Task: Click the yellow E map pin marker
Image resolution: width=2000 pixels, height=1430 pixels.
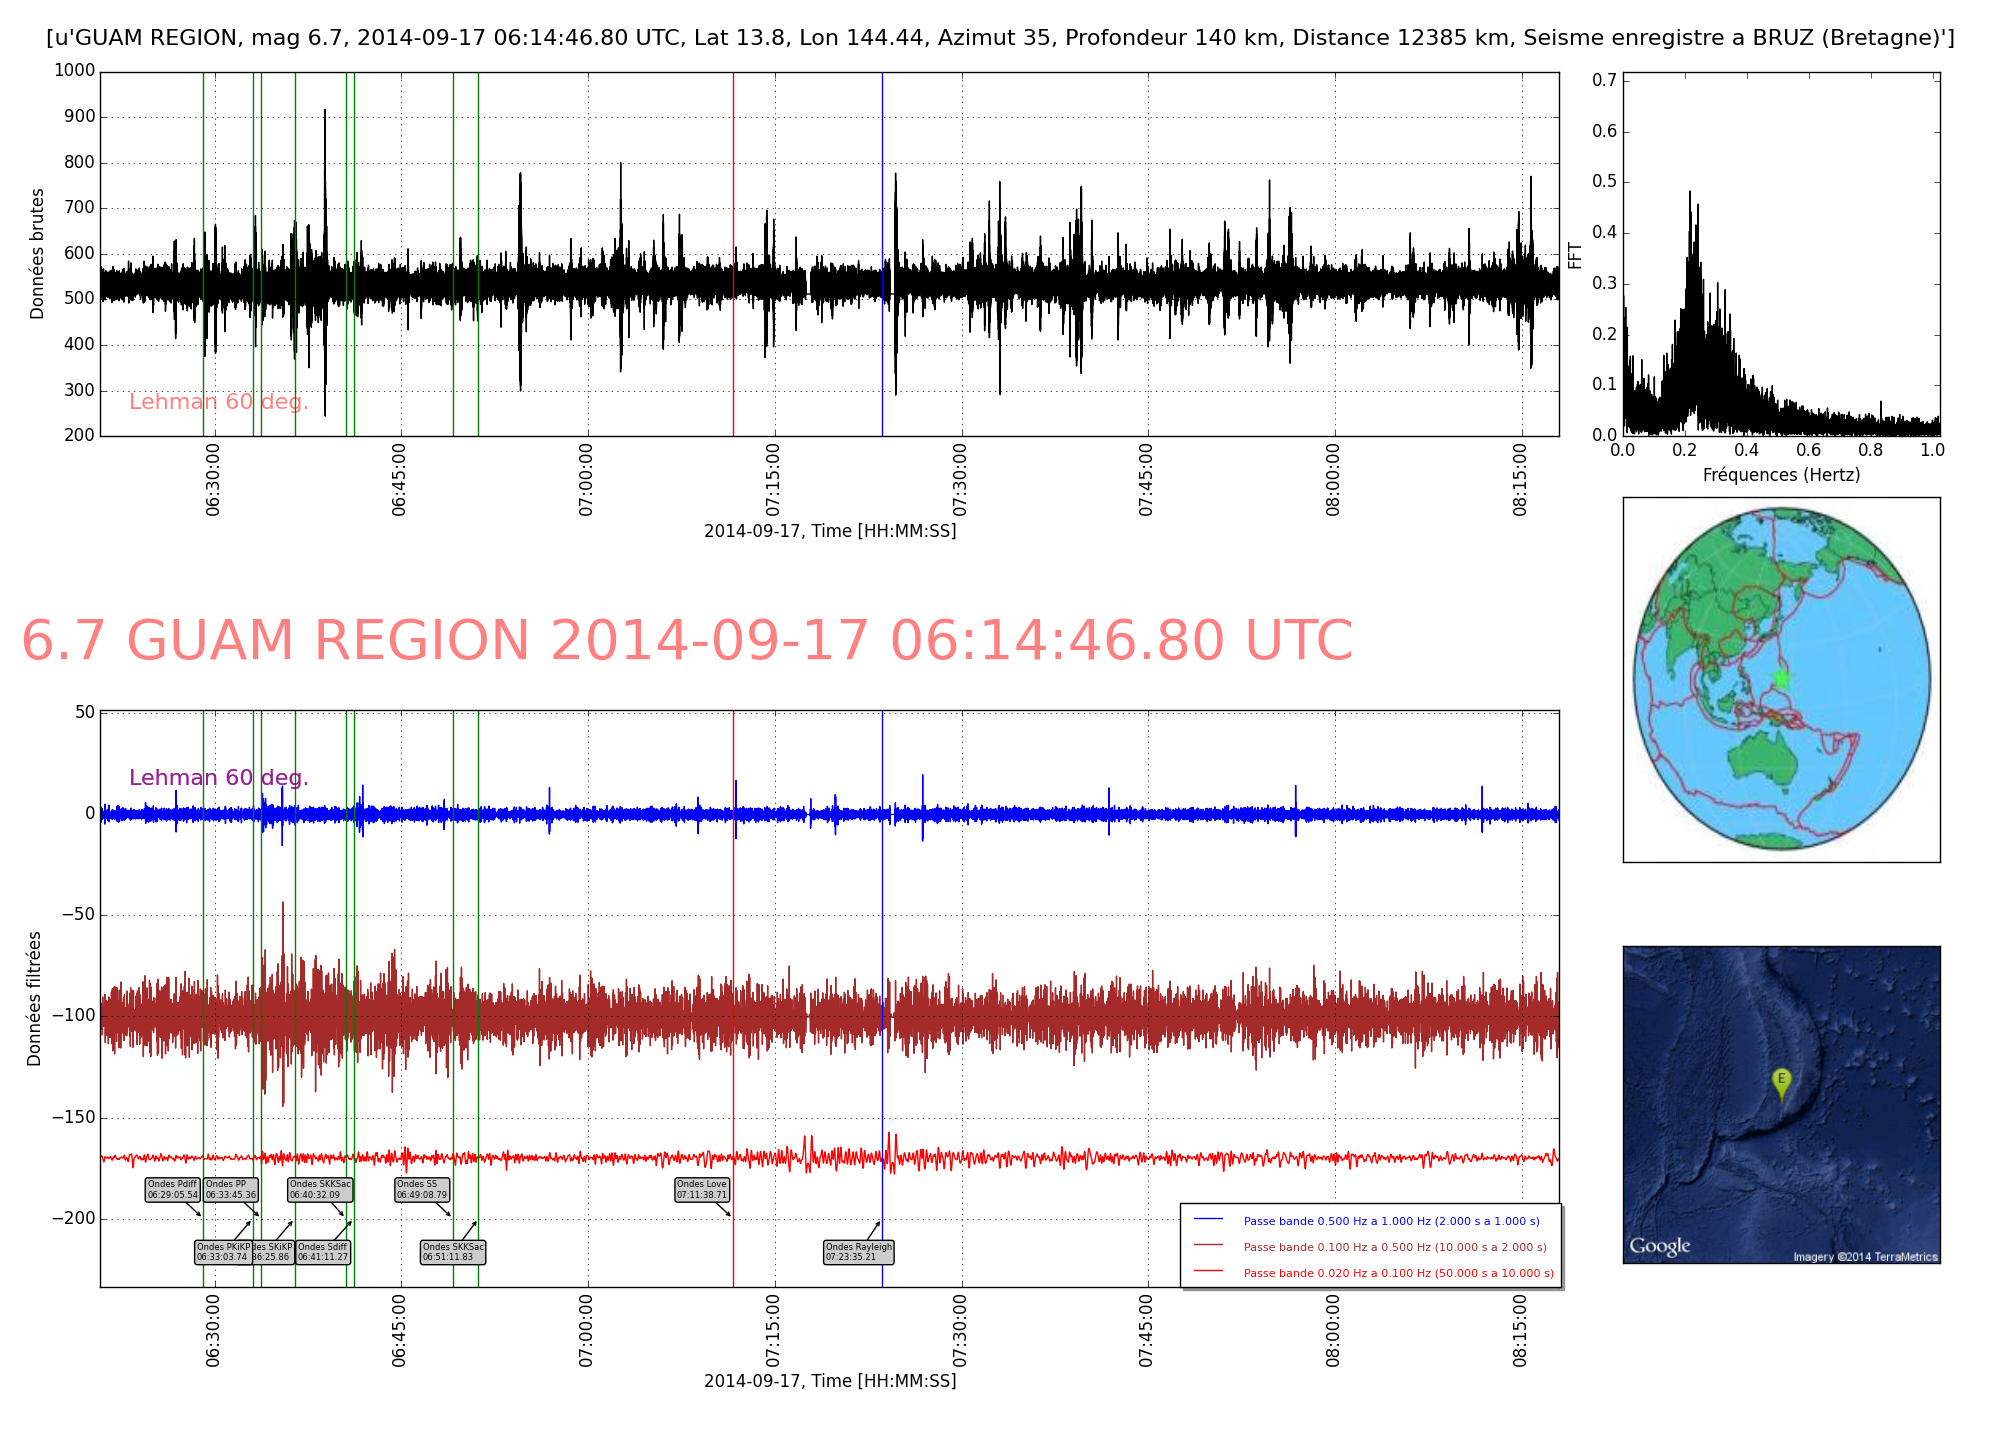Action: 1781,1082
